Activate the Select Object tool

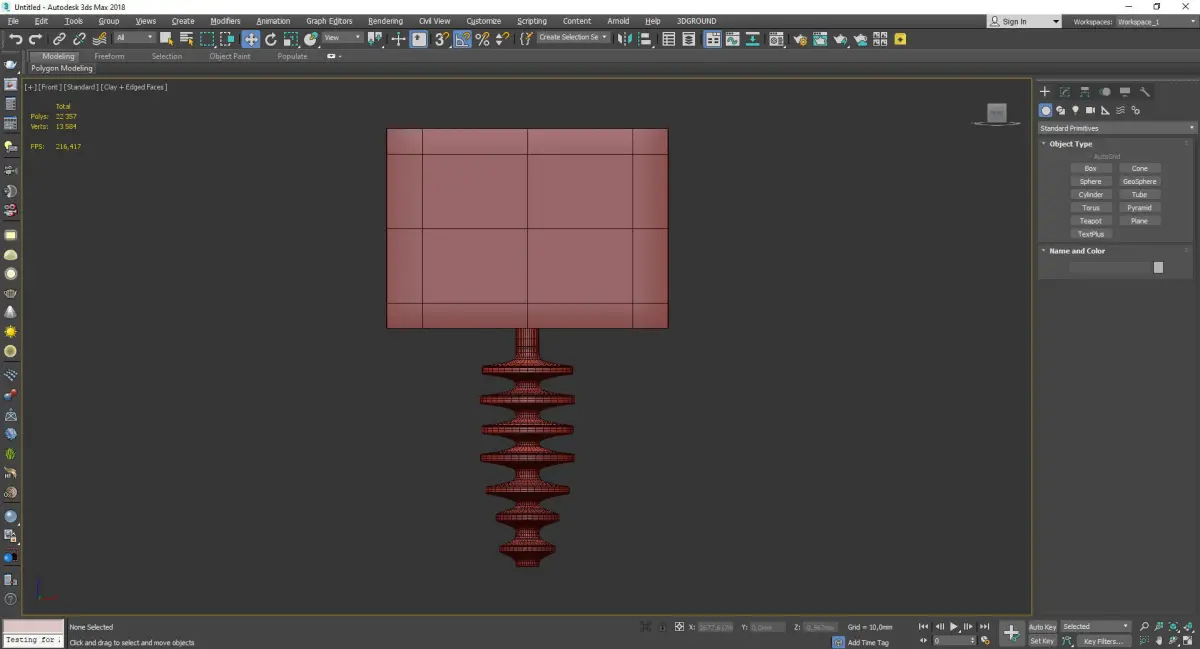point(166,39)
